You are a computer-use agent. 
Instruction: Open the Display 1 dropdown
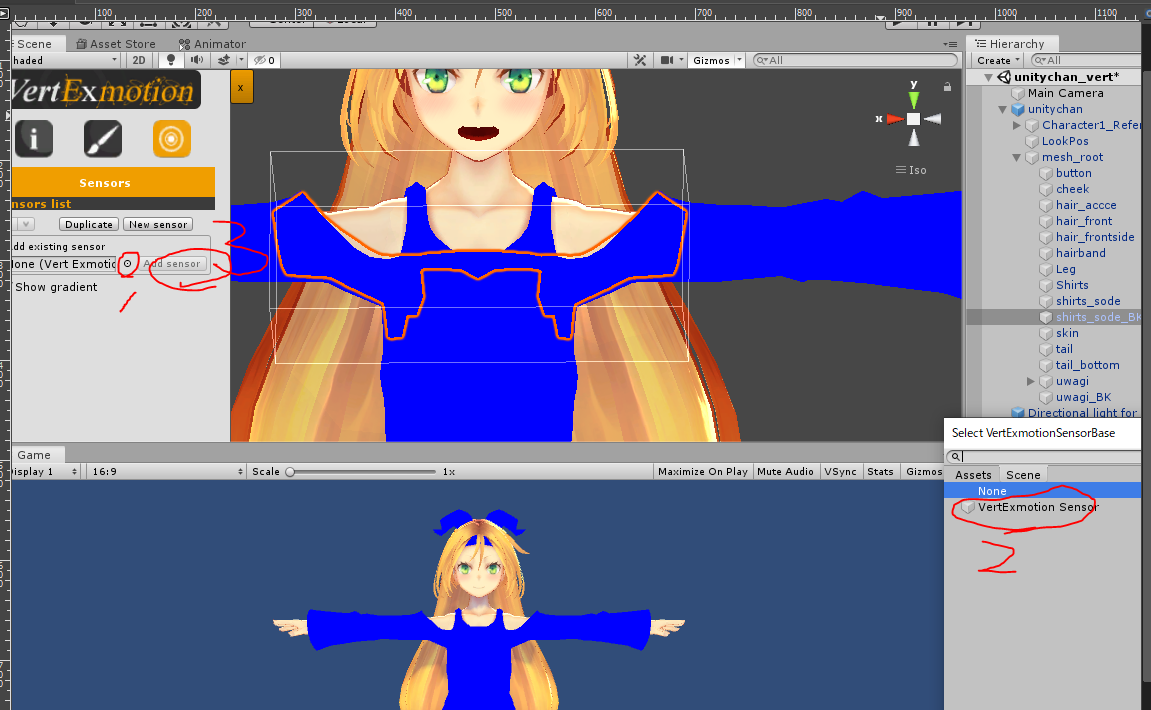[44, 471]
